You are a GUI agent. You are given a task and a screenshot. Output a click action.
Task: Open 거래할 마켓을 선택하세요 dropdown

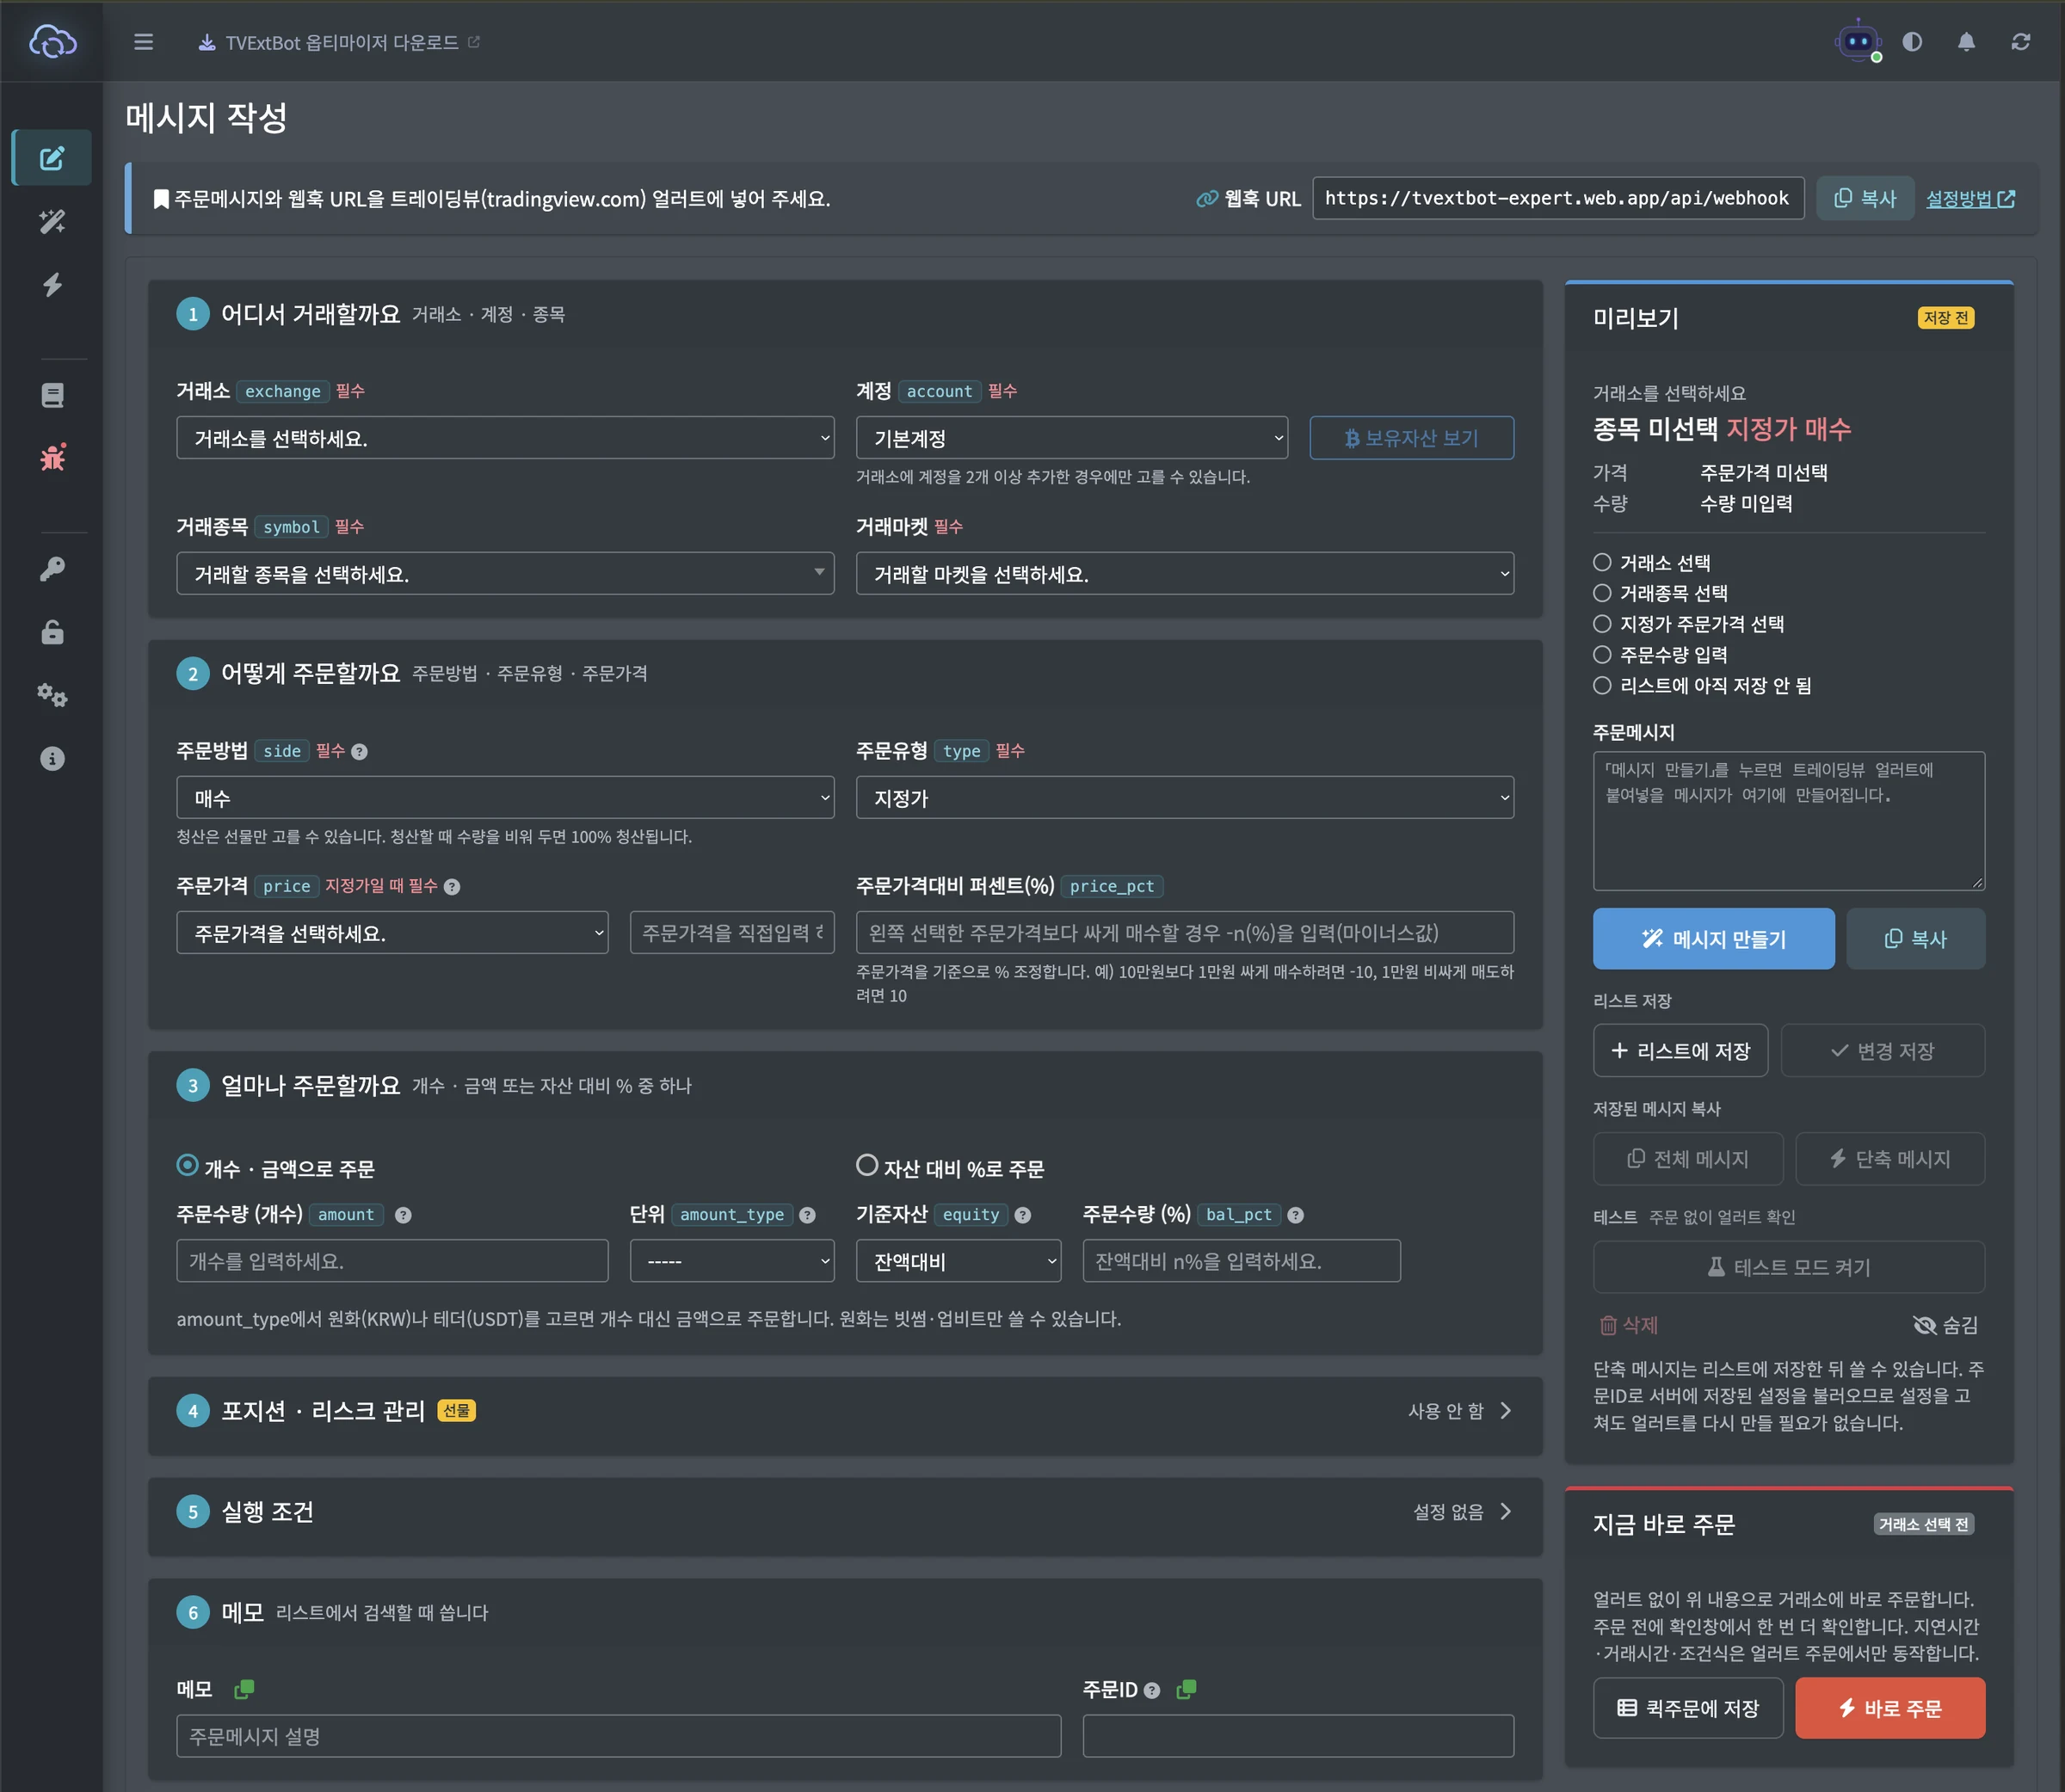click(x=1185, y=574)
